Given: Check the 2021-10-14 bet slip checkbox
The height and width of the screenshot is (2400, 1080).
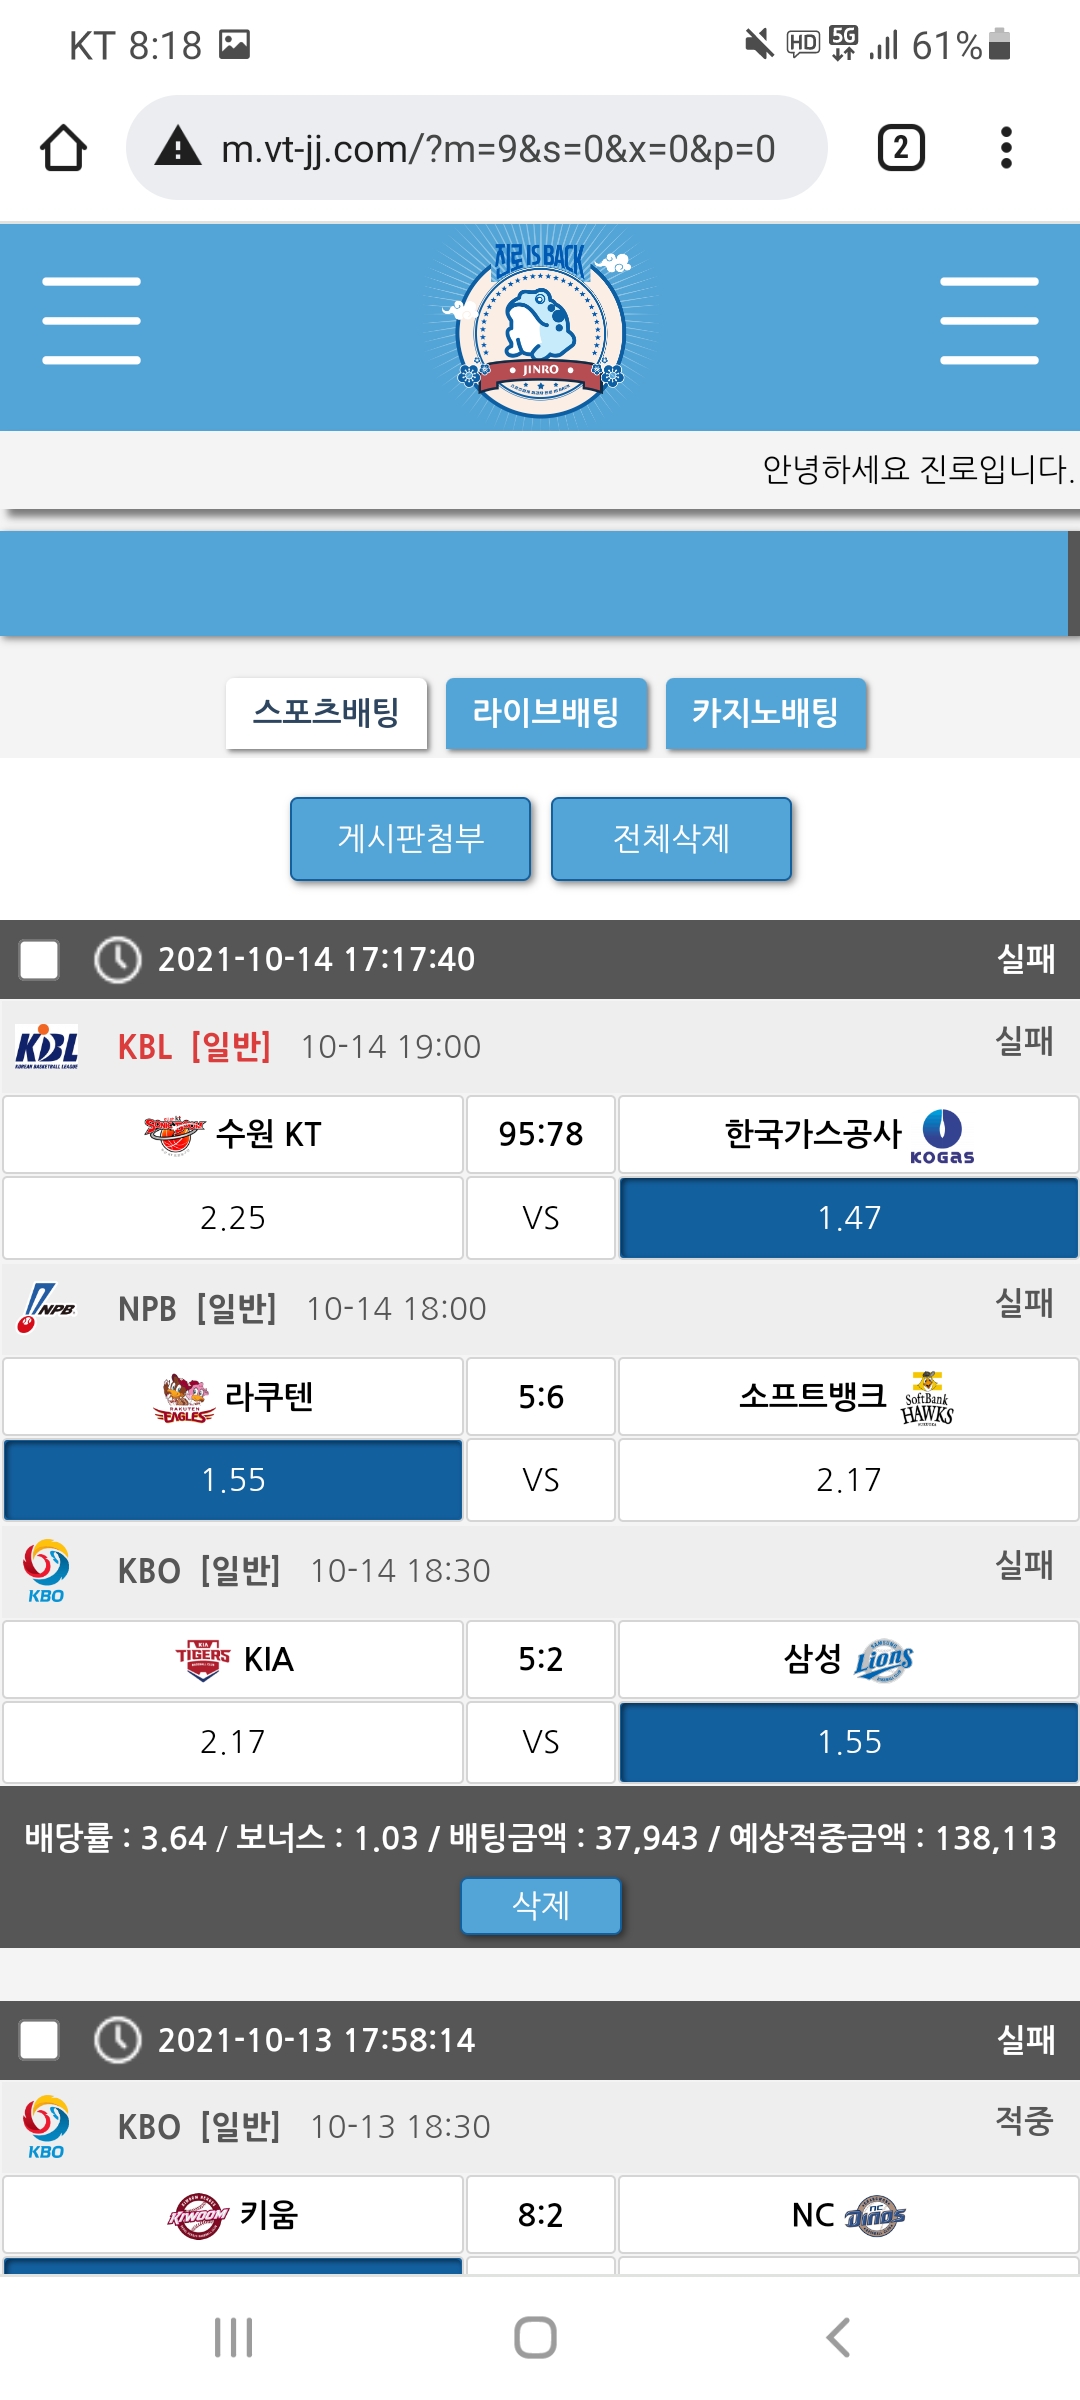Looking at the screenshot, I should 39,960.
